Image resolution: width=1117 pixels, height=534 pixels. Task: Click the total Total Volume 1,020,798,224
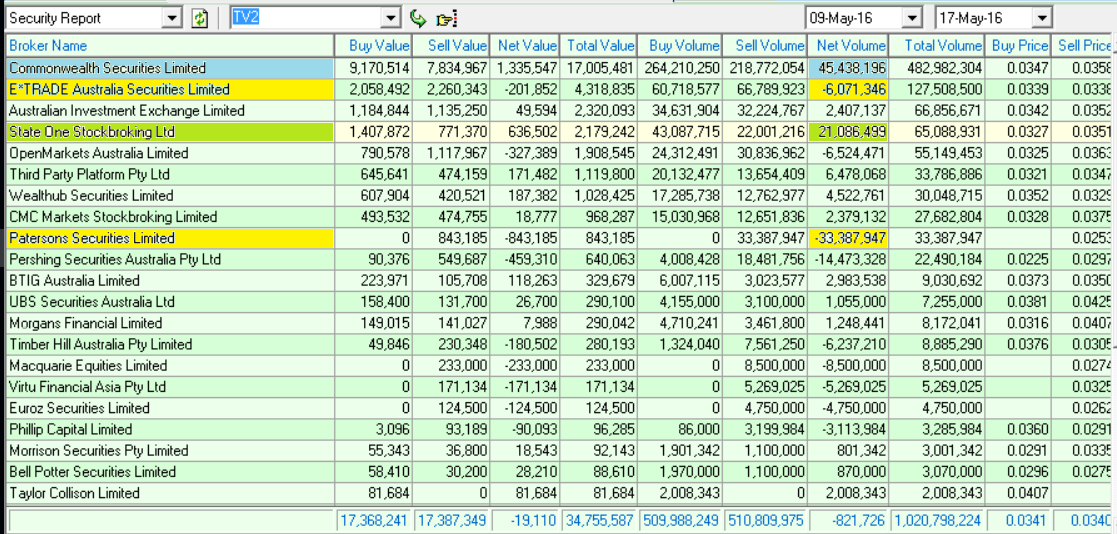pyautogui.click(x=938, y=521)
